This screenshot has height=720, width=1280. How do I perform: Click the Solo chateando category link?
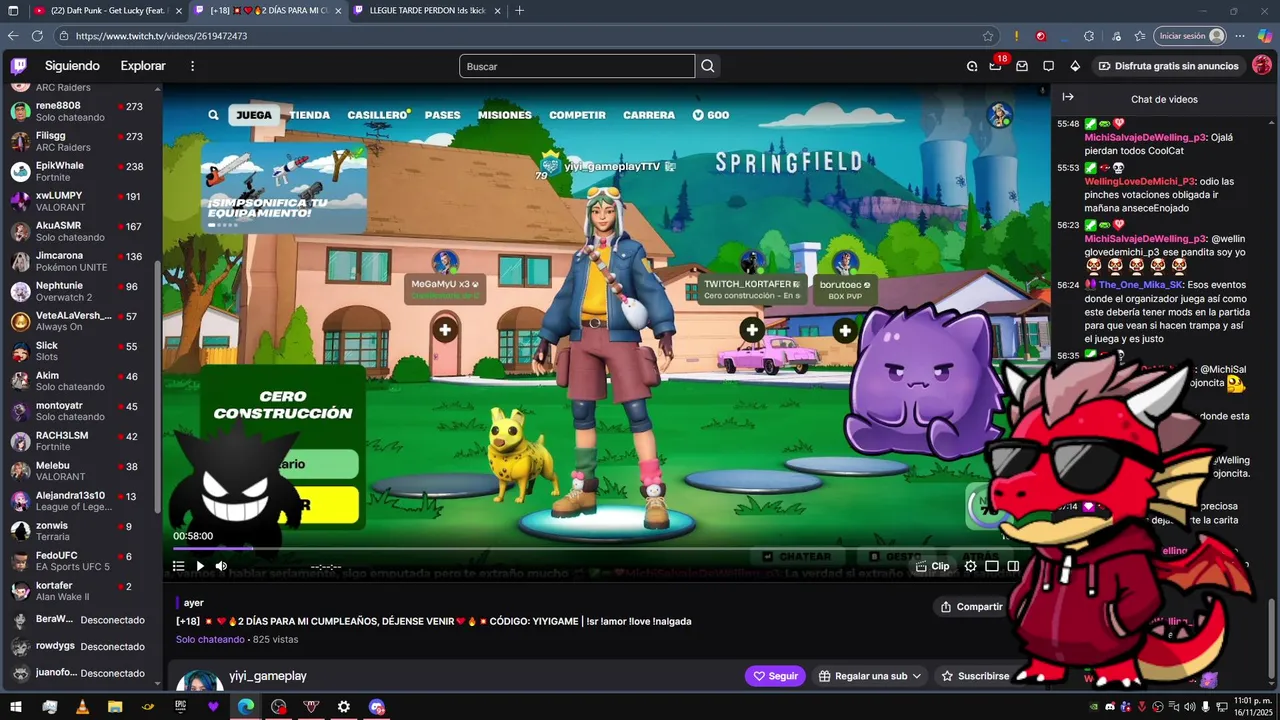tap(210, 639)
